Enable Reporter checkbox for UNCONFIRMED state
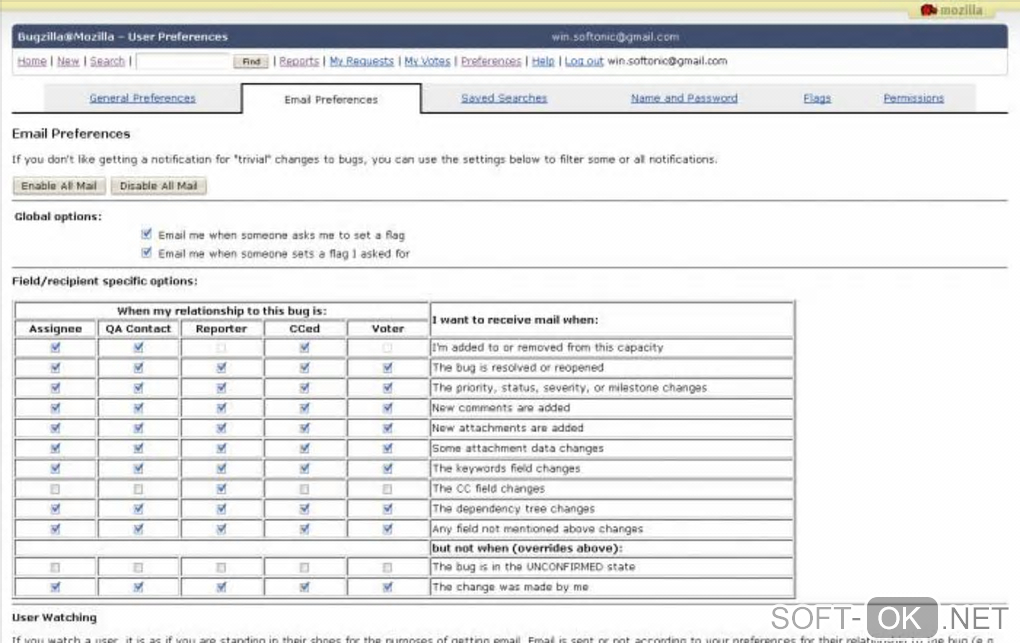The height and width of the screenshot is (643, 1020). (x=222, y=568)
